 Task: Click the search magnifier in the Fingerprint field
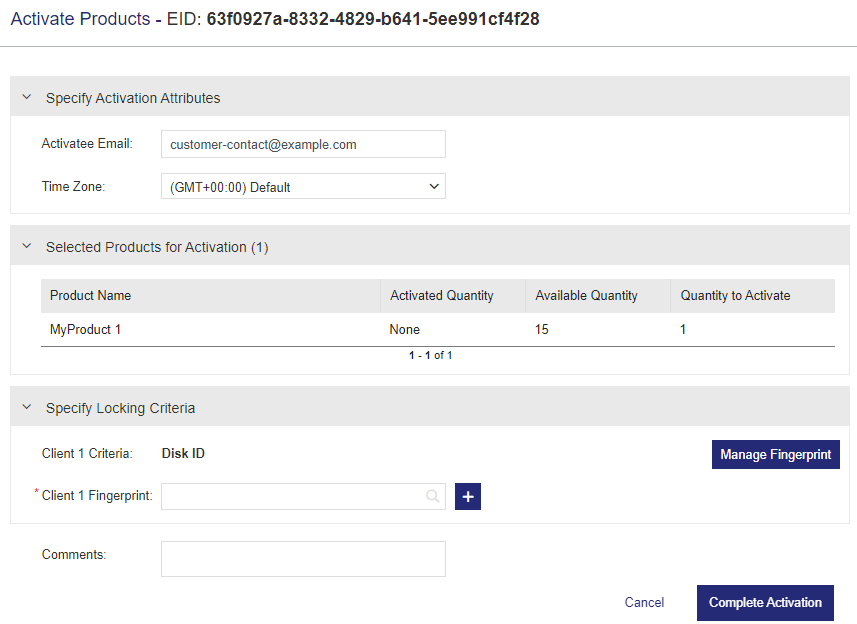click(x=432, y=496)
